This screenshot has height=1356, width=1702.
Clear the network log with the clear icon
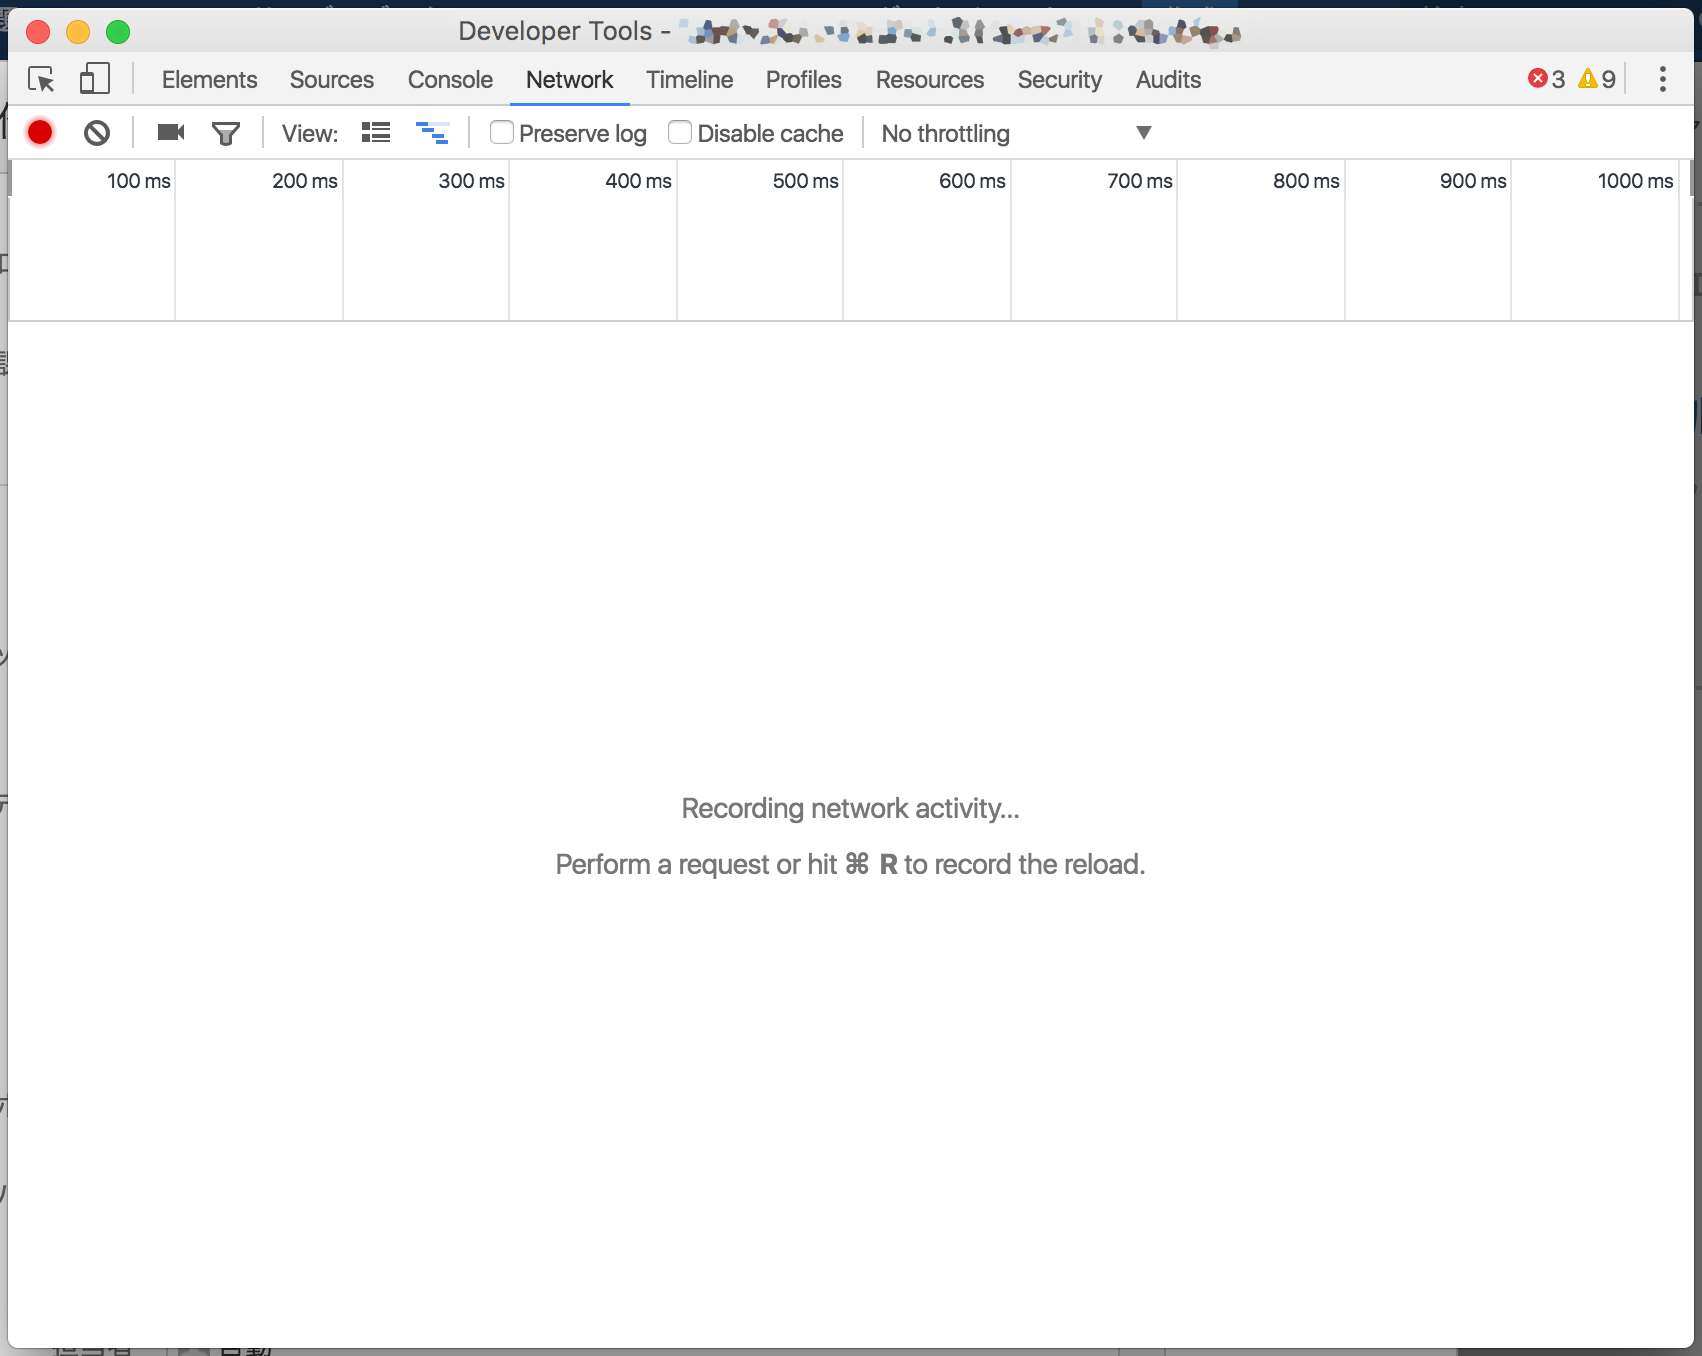(96, 132)
